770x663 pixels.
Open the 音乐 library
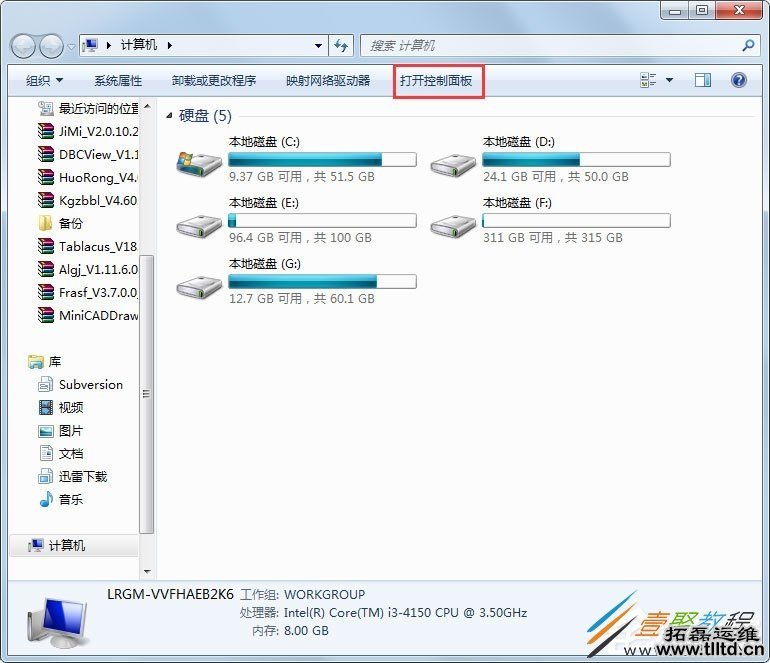point(61,499)
